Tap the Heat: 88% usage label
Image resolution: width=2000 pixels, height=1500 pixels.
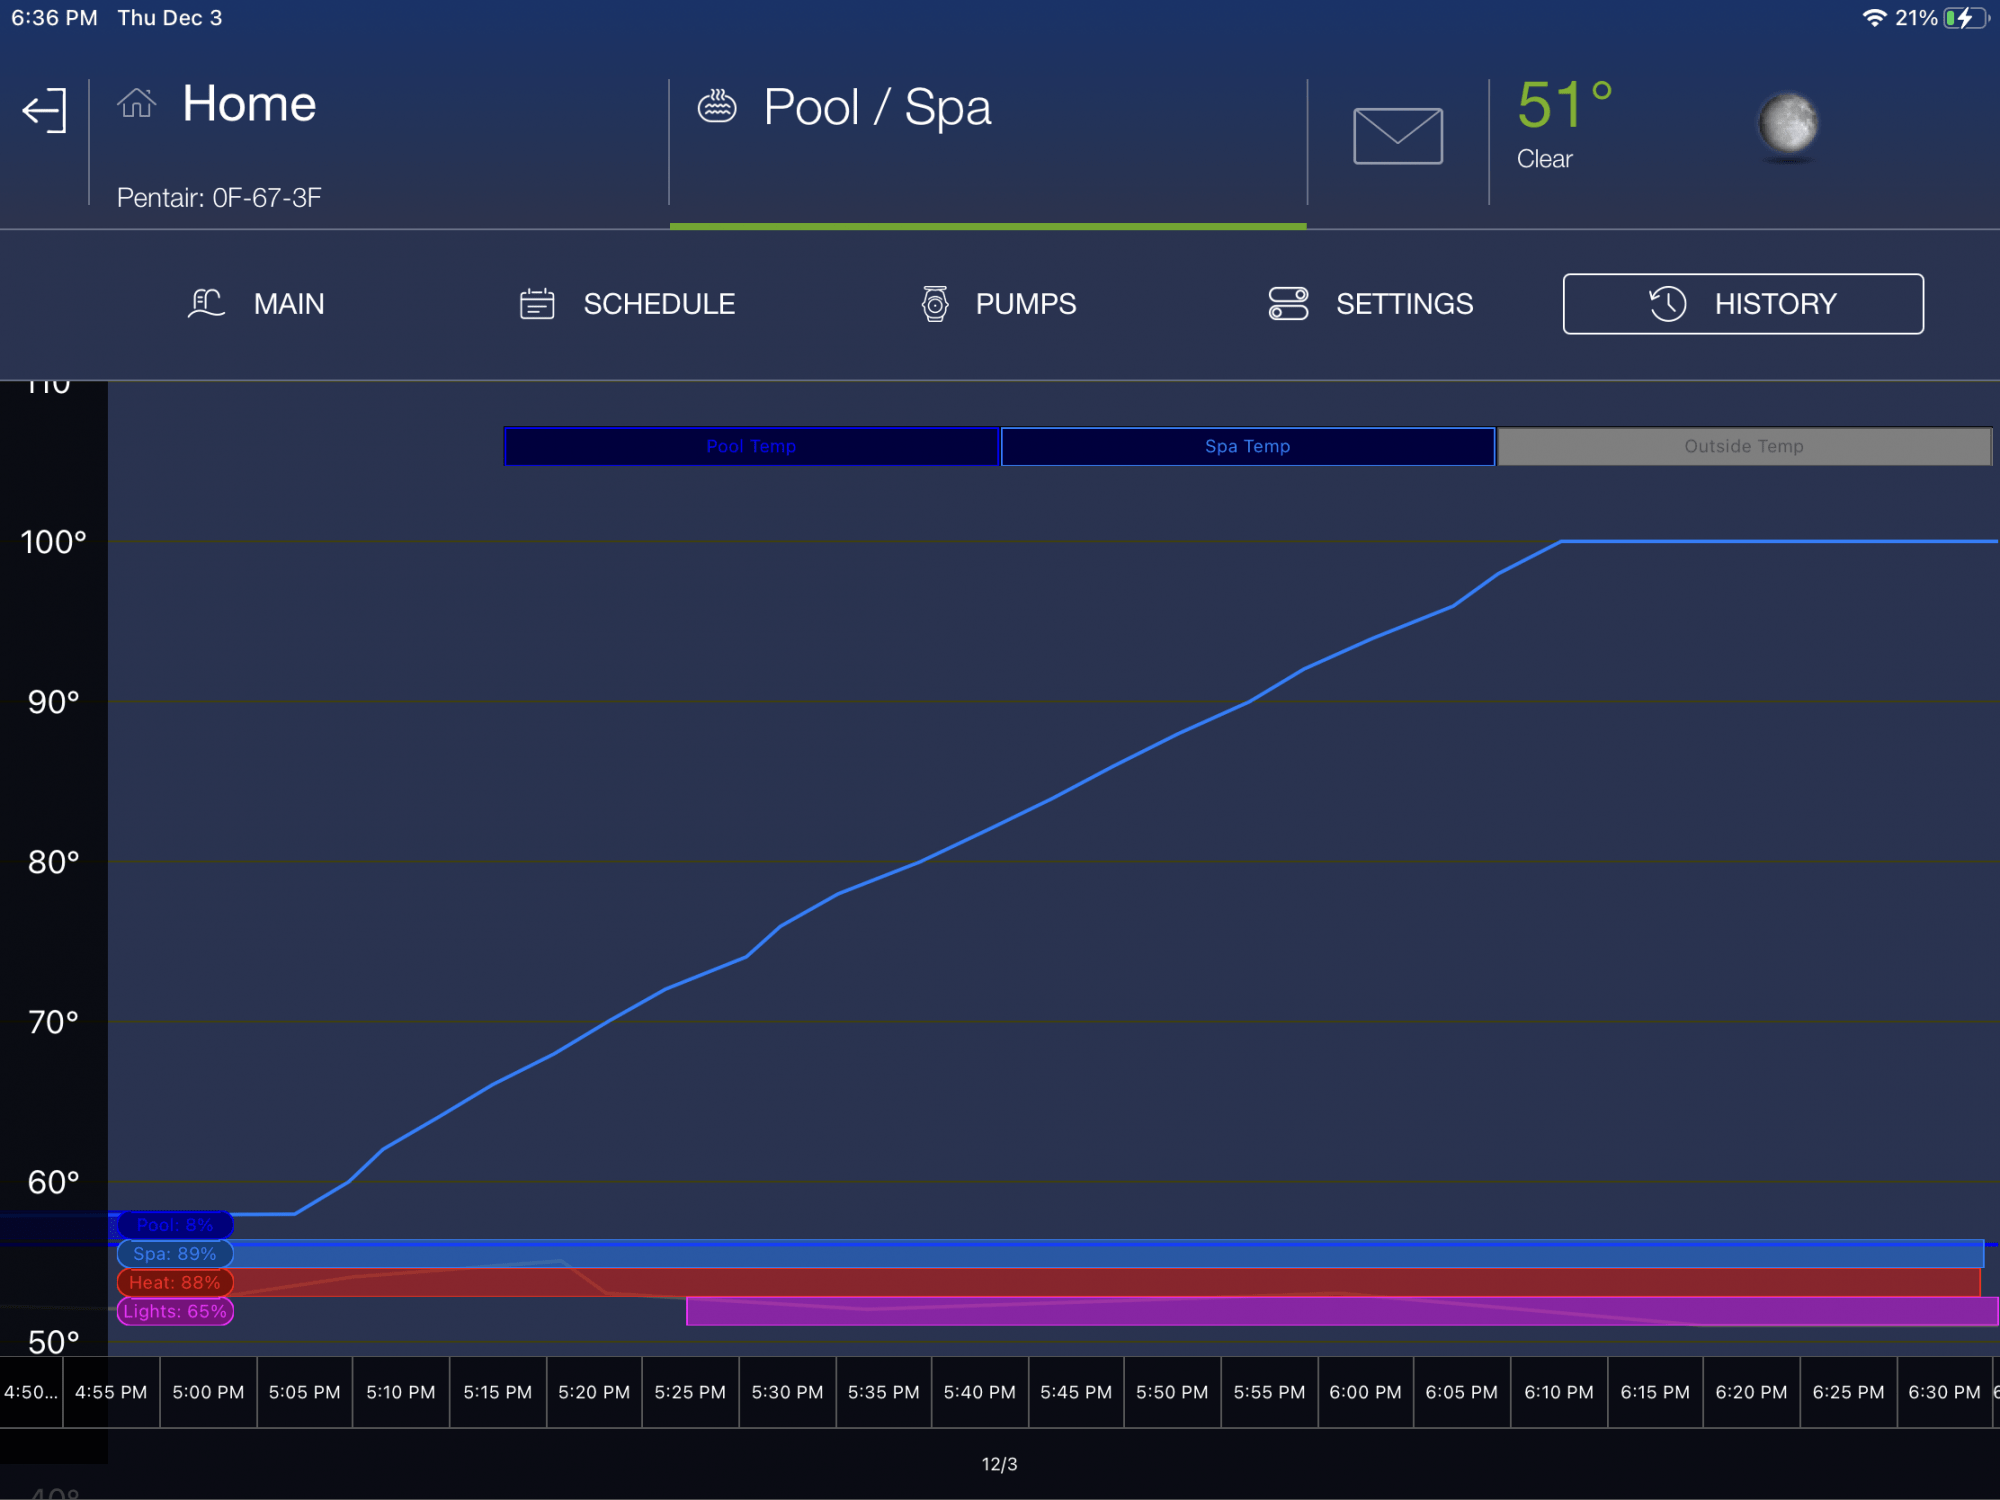175,1283
